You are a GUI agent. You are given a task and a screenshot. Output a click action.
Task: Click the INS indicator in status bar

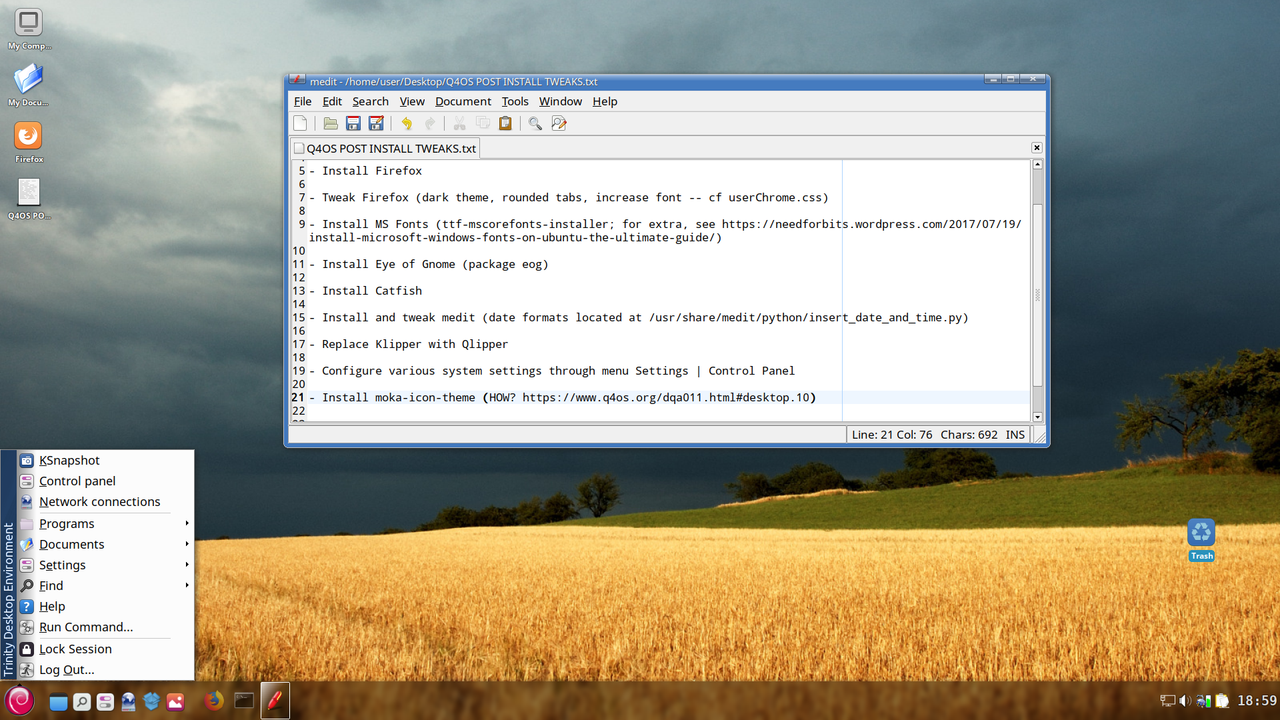click(x=1015, y=435)
